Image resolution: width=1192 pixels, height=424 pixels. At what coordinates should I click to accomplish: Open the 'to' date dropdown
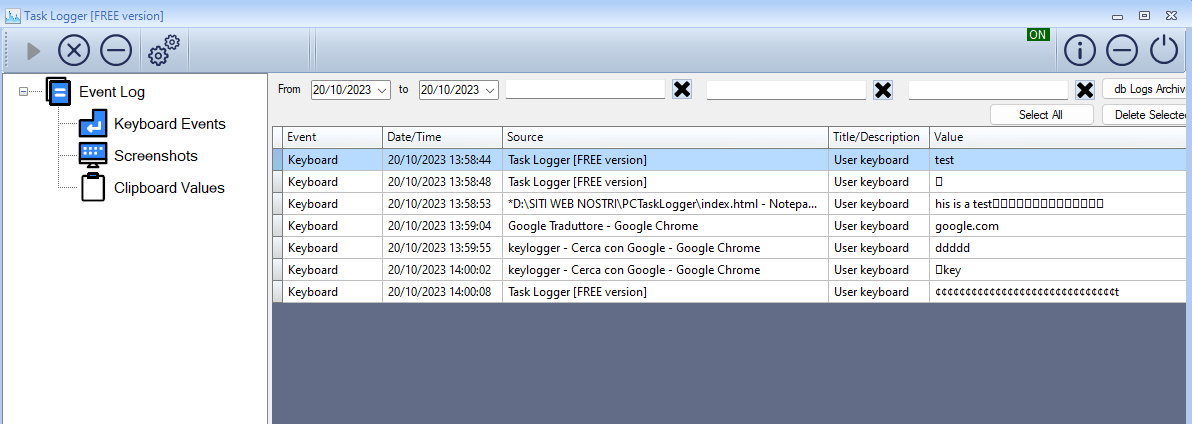click(490, 90)
